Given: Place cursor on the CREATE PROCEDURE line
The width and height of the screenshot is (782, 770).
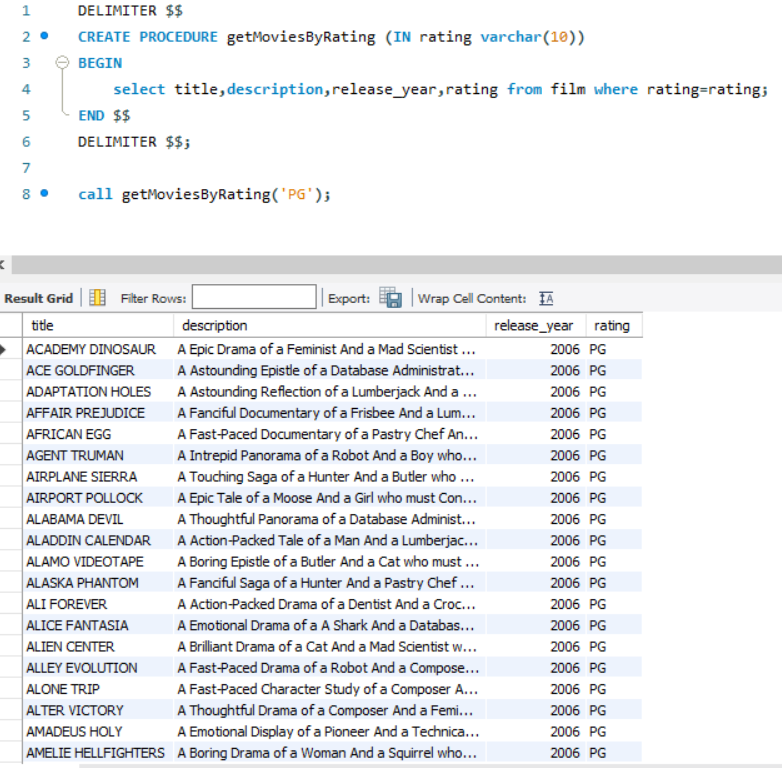Looking at the screenshot, I should point(331,37).
